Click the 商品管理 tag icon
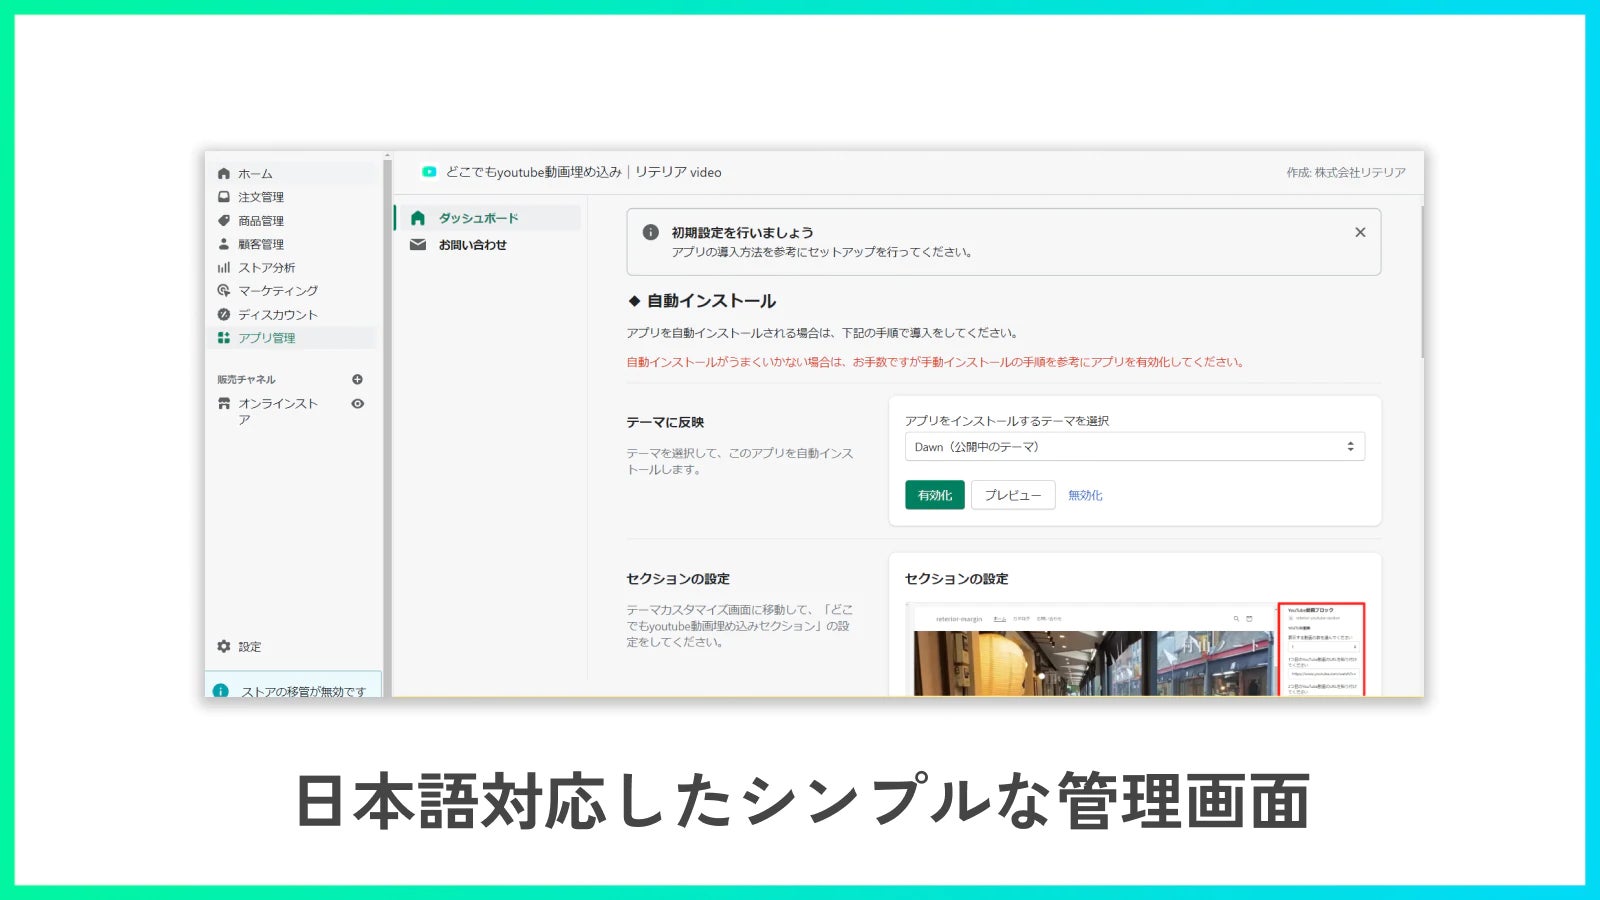1600x900 pixels. click(224, 221)
